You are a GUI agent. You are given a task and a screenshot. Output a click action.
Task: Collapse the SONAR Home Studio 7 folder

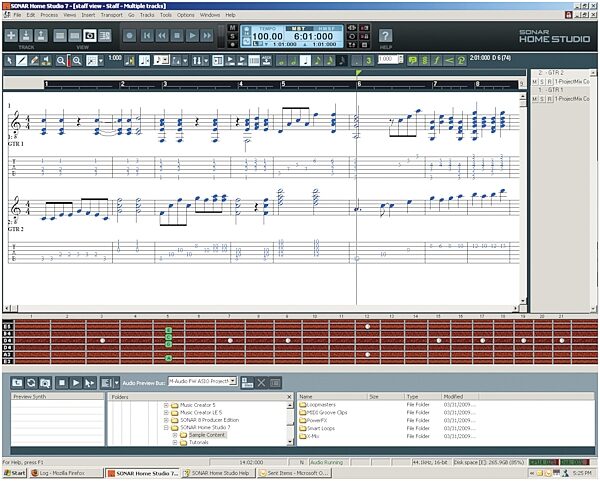click(166, 428)
